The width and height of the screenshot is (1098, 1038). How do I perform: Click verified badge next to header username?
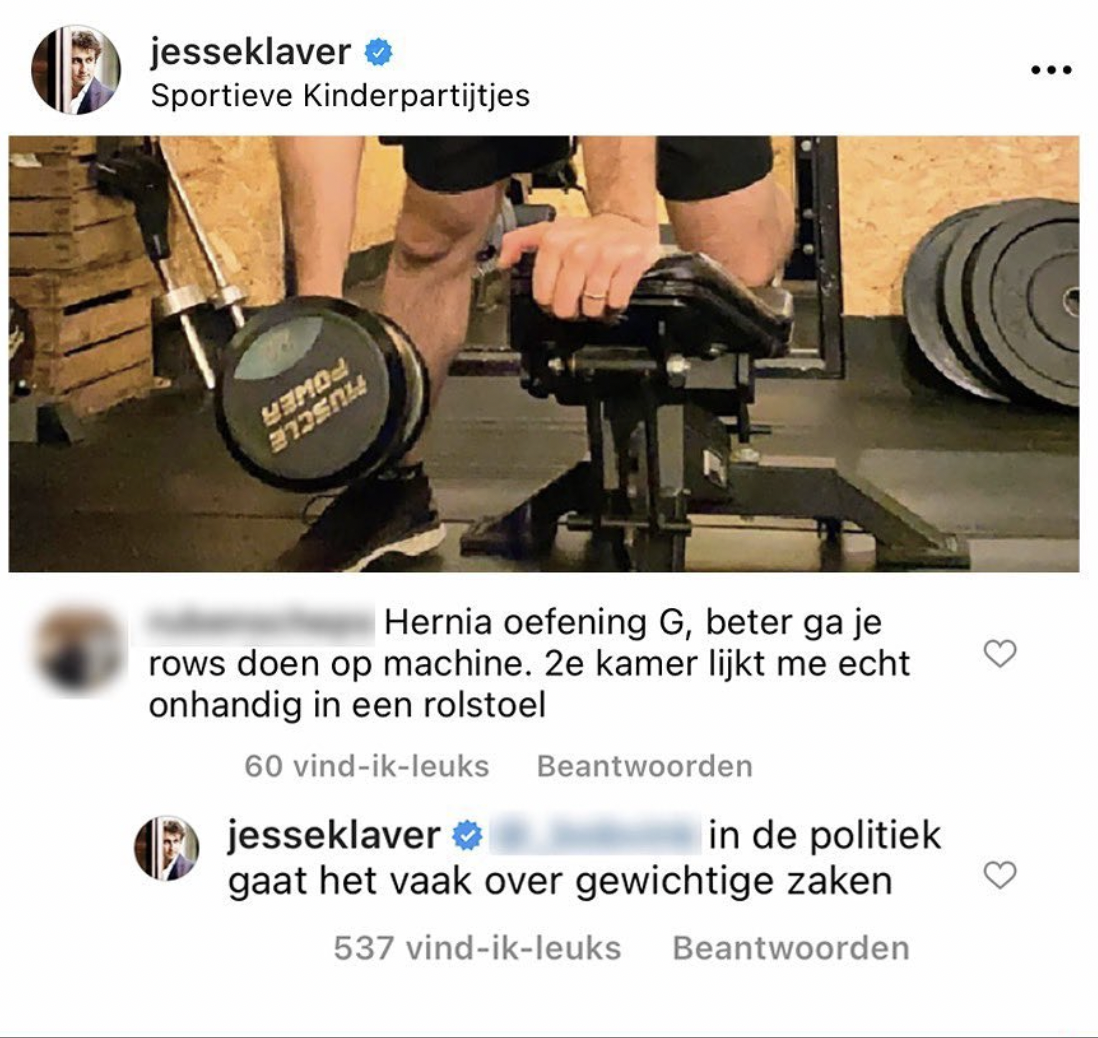point(379,53)
